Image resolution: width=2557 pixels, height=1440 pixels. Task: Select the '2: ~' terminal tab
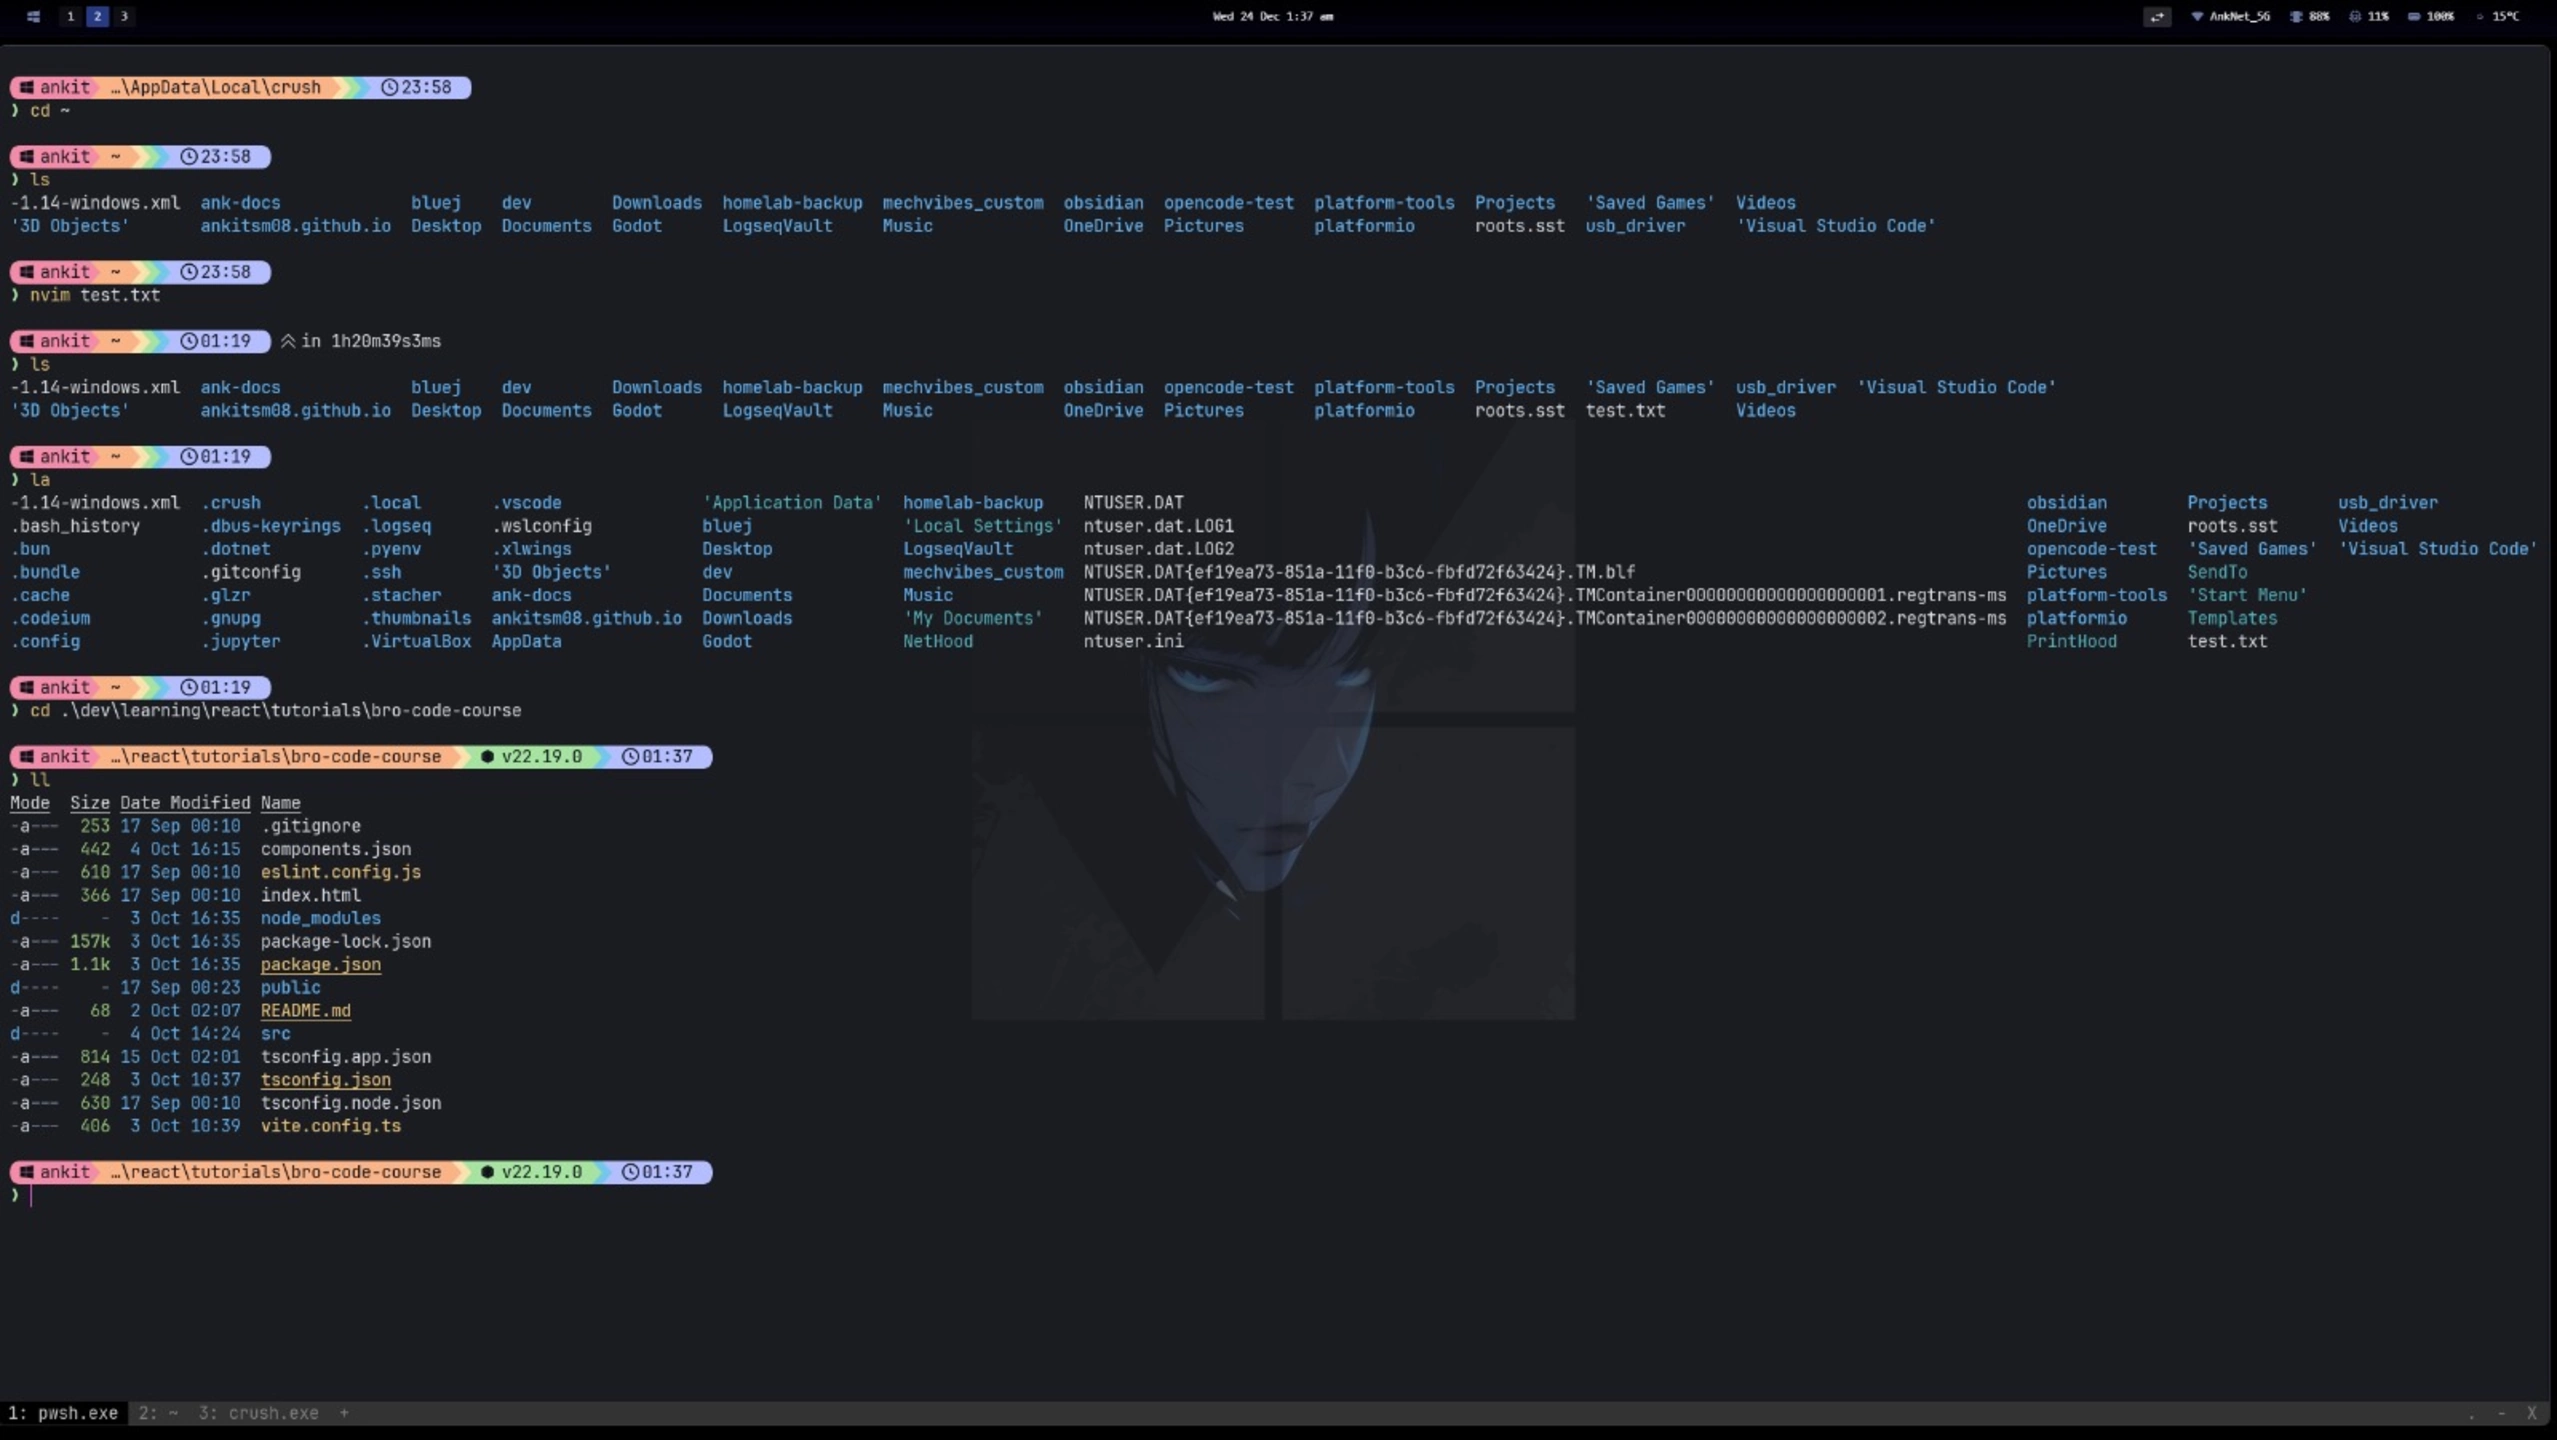pyautogui.click(x=158, y=1413)
